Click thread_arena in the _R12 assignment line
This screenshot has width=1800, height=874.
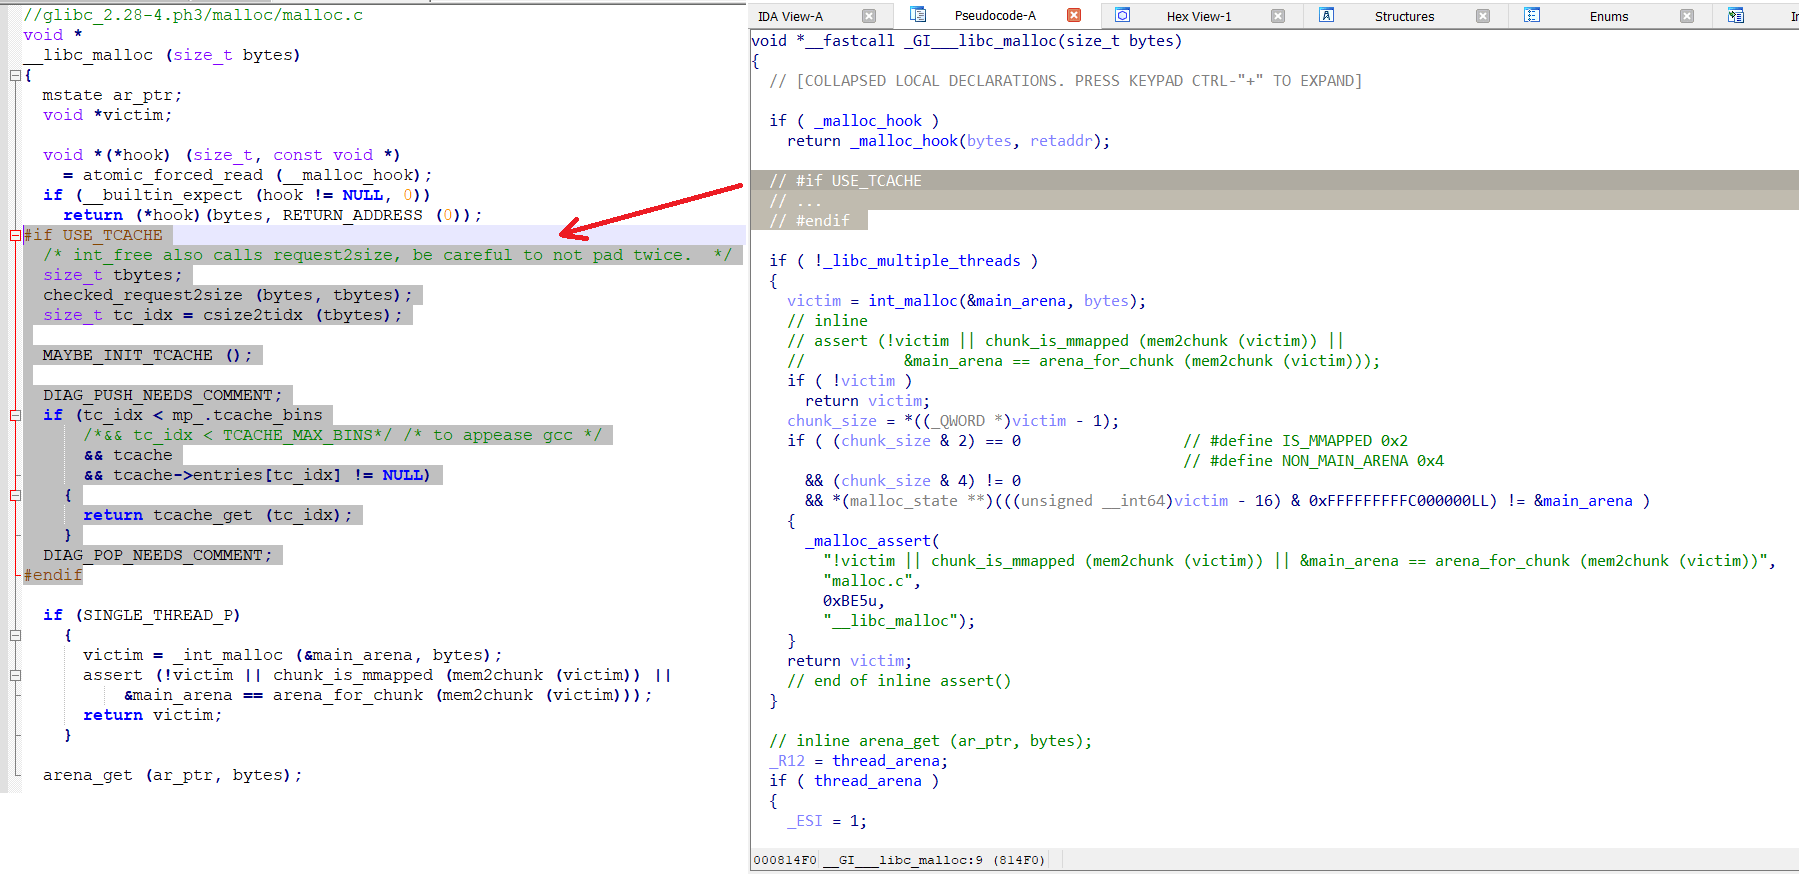click(889, 761)
